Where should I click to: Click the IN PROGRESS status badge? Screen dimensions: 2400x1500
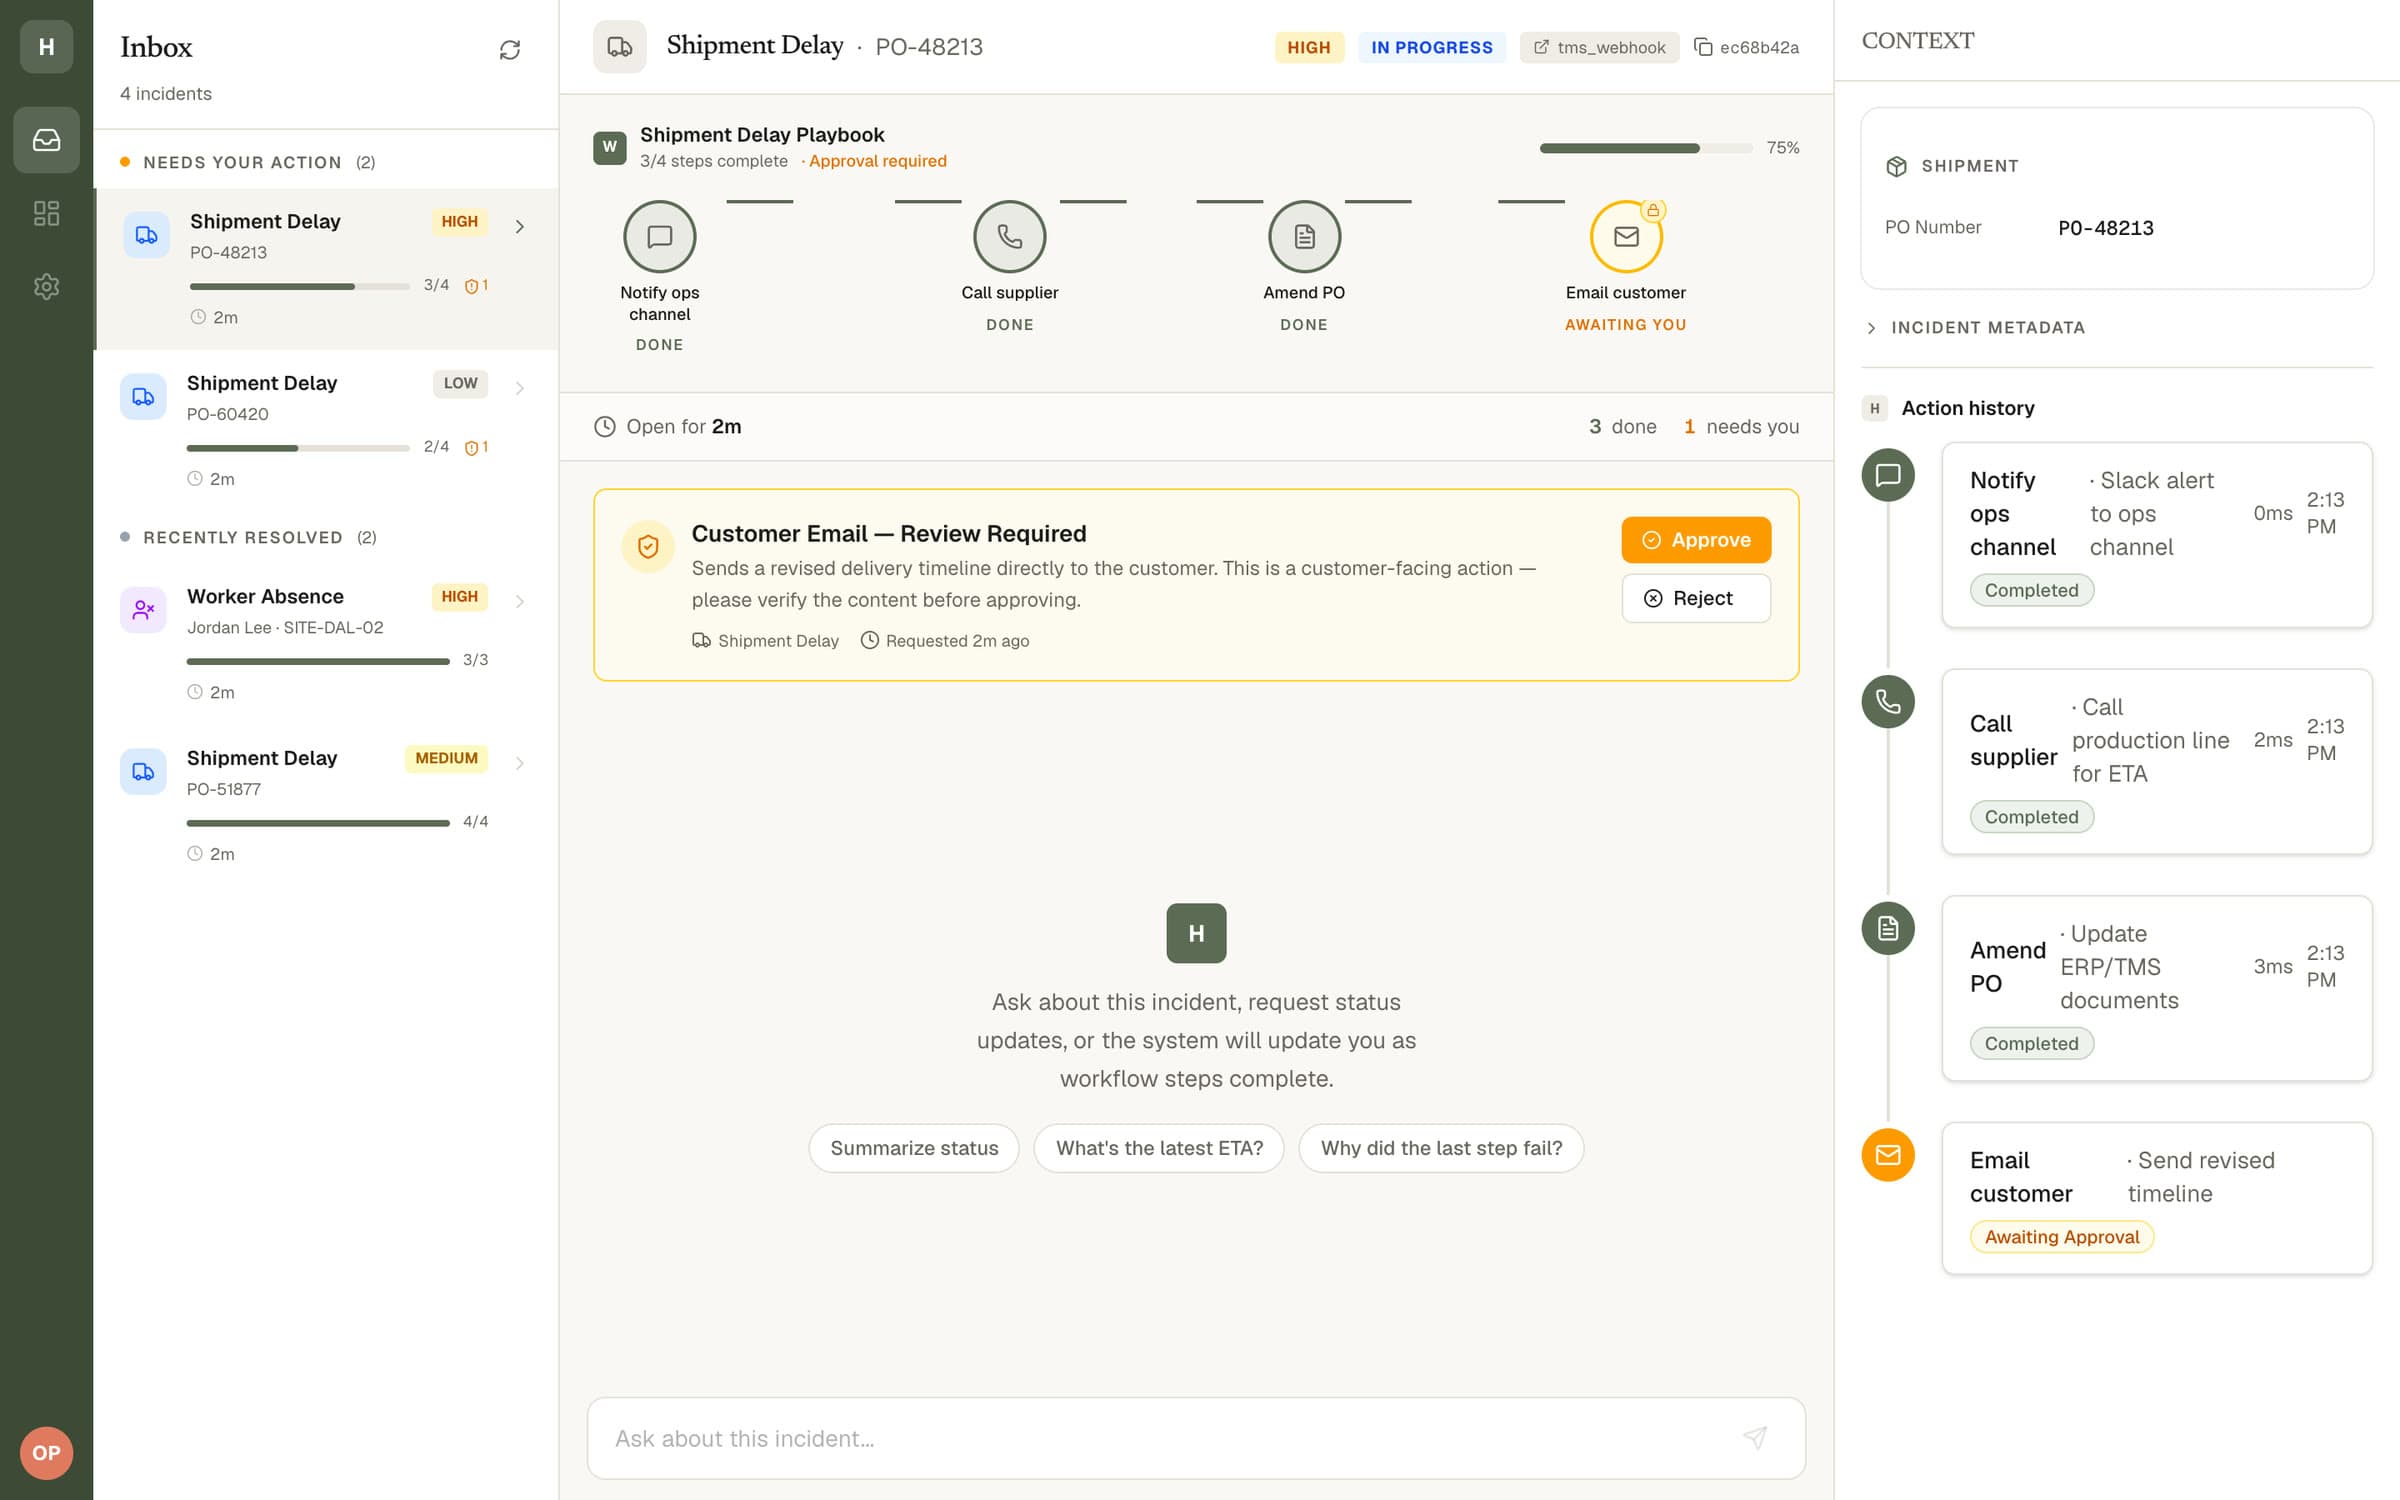tap(1431, 47)
